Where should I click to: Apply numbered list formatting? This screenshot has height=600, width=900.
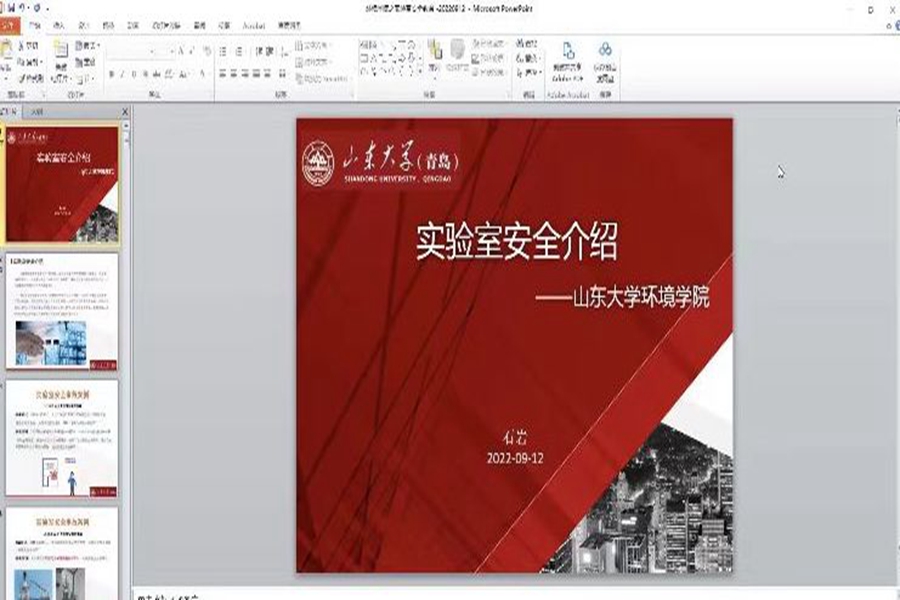pos(240,51)
